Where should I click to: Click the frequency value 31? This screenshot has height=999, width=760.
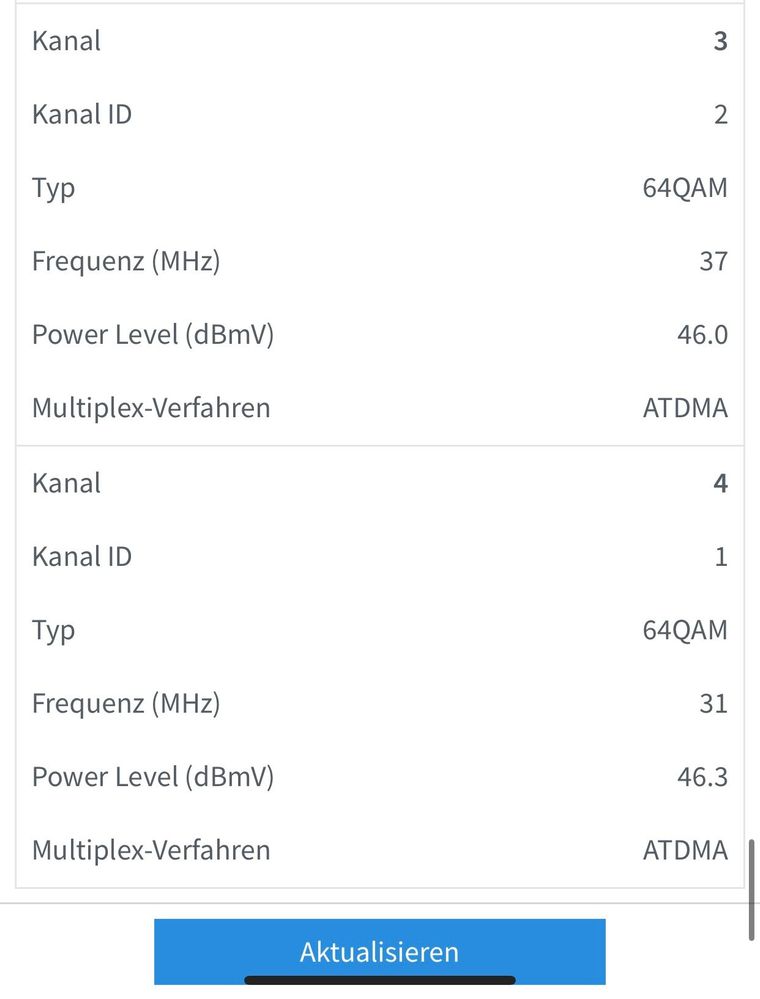click(713, 704)
